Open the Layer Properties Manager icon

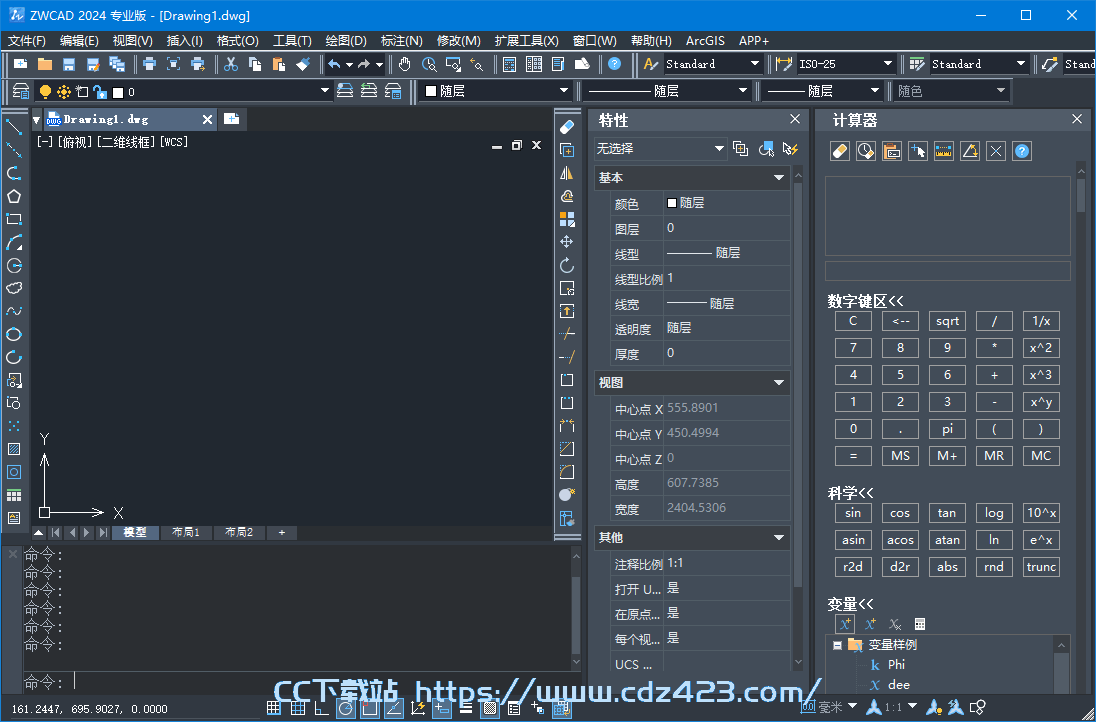click(21, 91)
